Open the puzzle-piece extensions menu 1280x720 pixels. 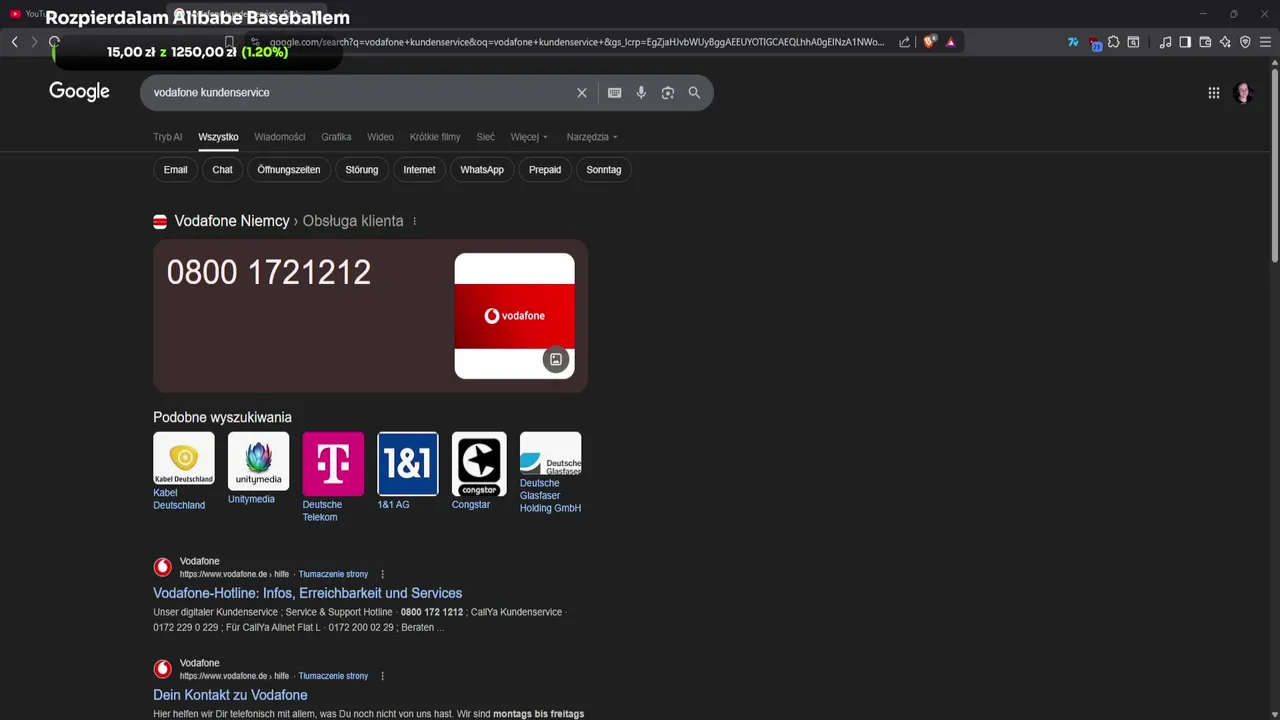click(1113, 42)
